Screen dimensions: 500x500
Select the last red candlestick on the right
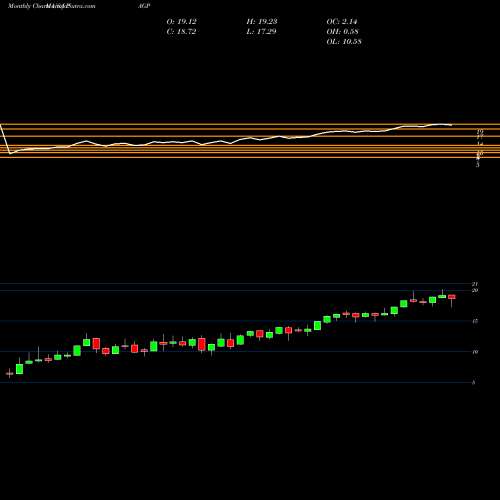point(452,297)
